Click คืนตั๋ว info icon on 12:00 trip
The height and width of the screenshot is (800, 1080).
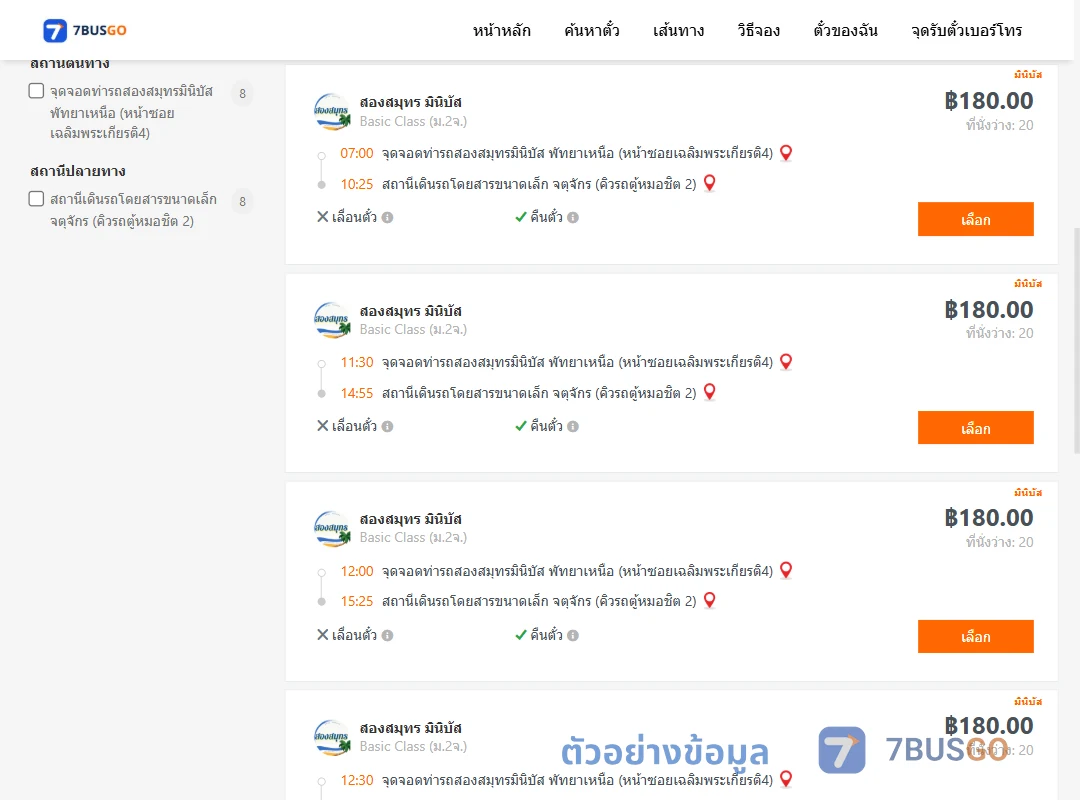coord(573,635)
